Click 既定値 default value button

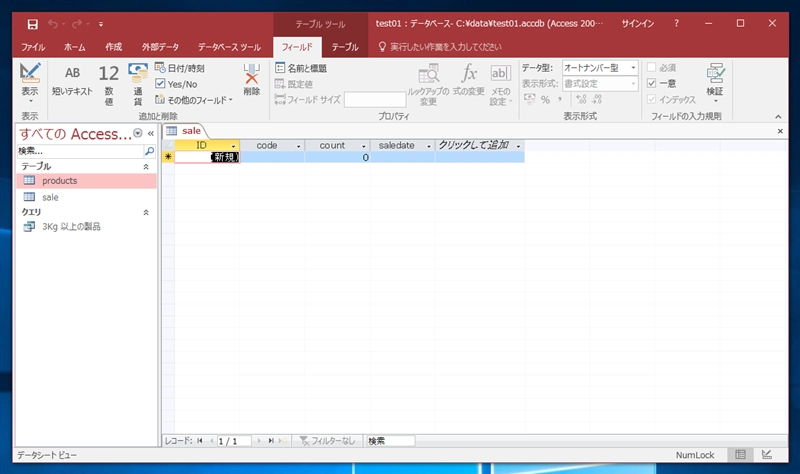pos(294,84)
